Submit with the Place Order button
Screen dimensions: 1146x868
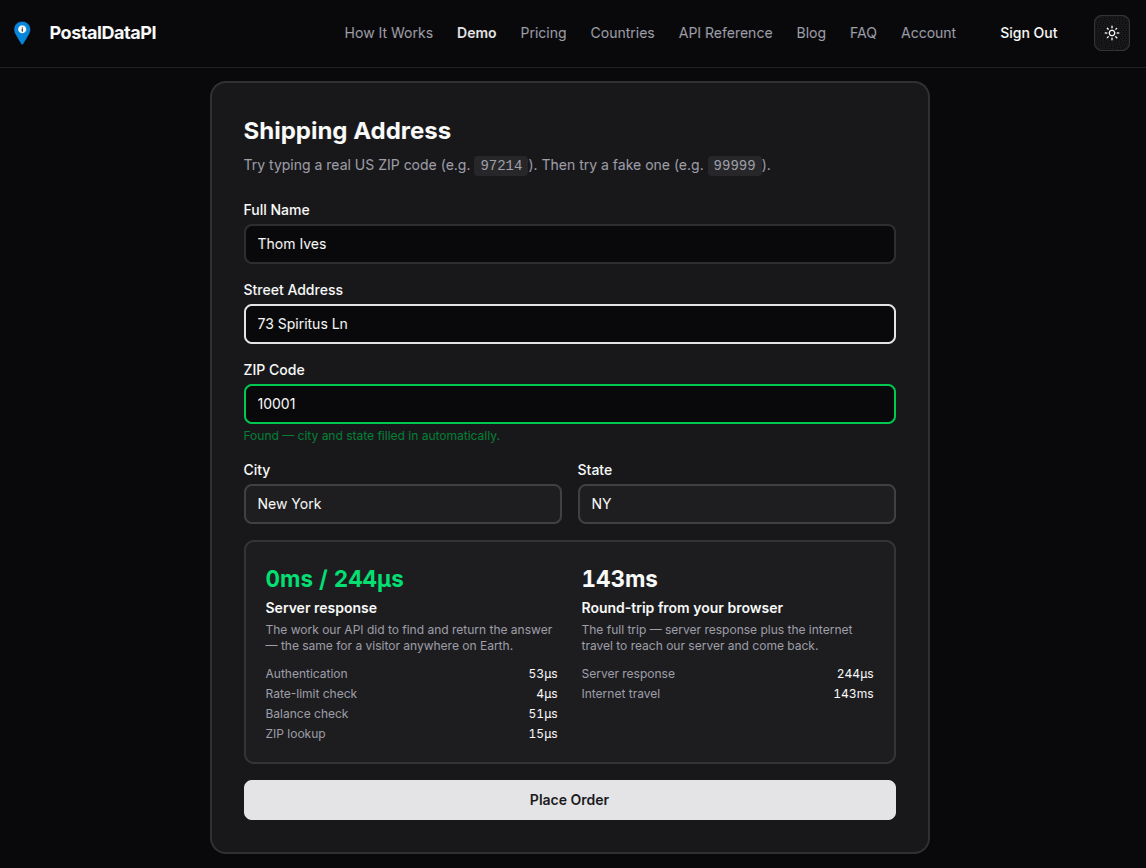pyautogui.click(x=569, y=800)
